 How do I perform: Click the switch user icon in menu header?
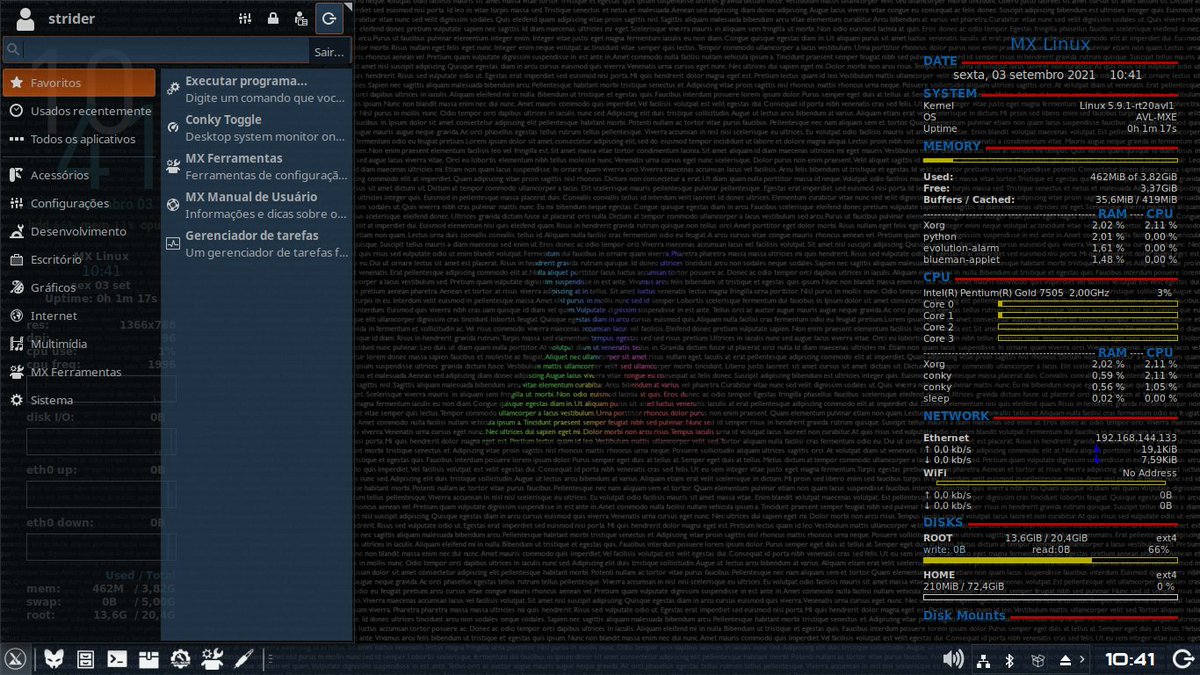(x=301, y=18)
